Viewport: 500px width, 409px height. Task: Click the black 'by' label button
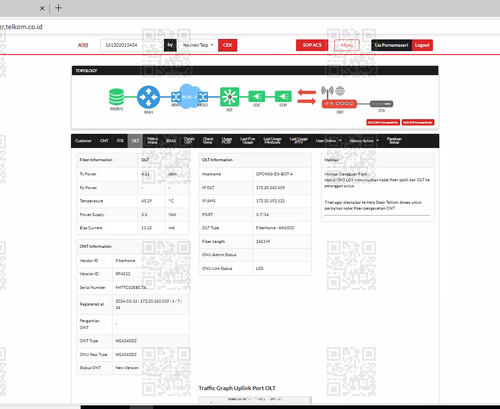coord(170,45)
